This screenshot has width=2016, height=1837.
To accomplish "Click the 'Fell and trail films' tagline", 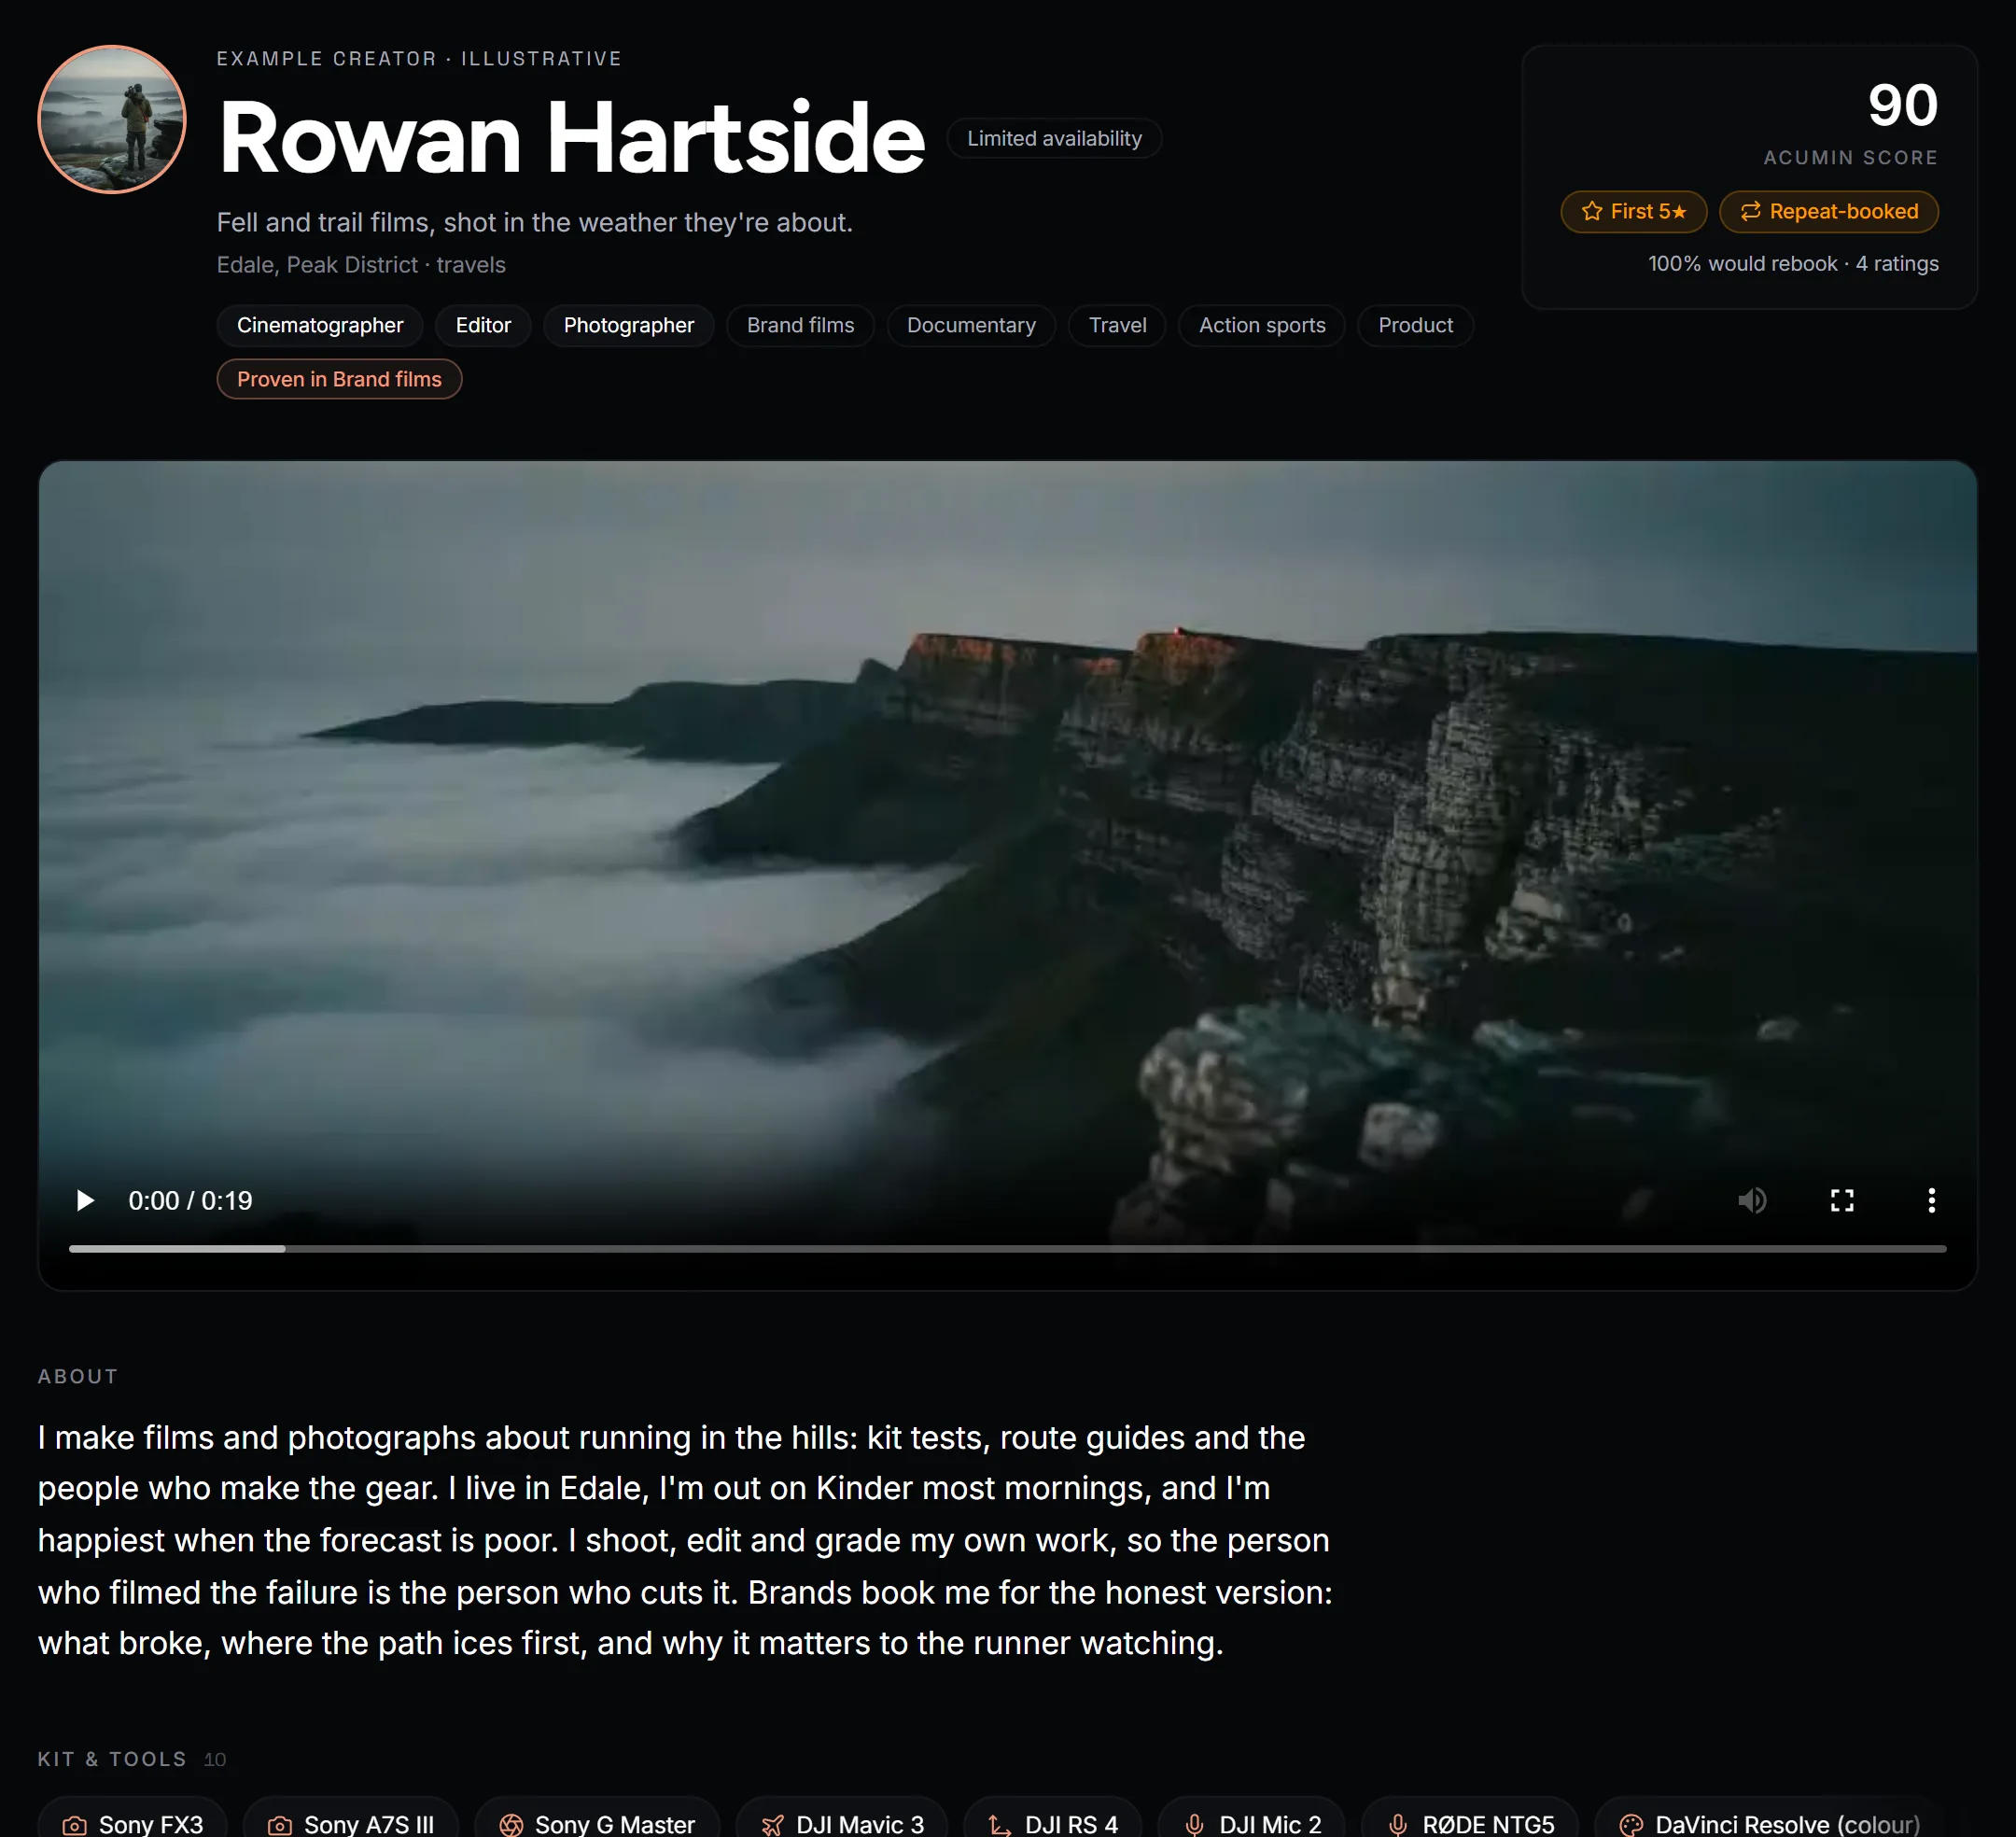I will 534,222.
